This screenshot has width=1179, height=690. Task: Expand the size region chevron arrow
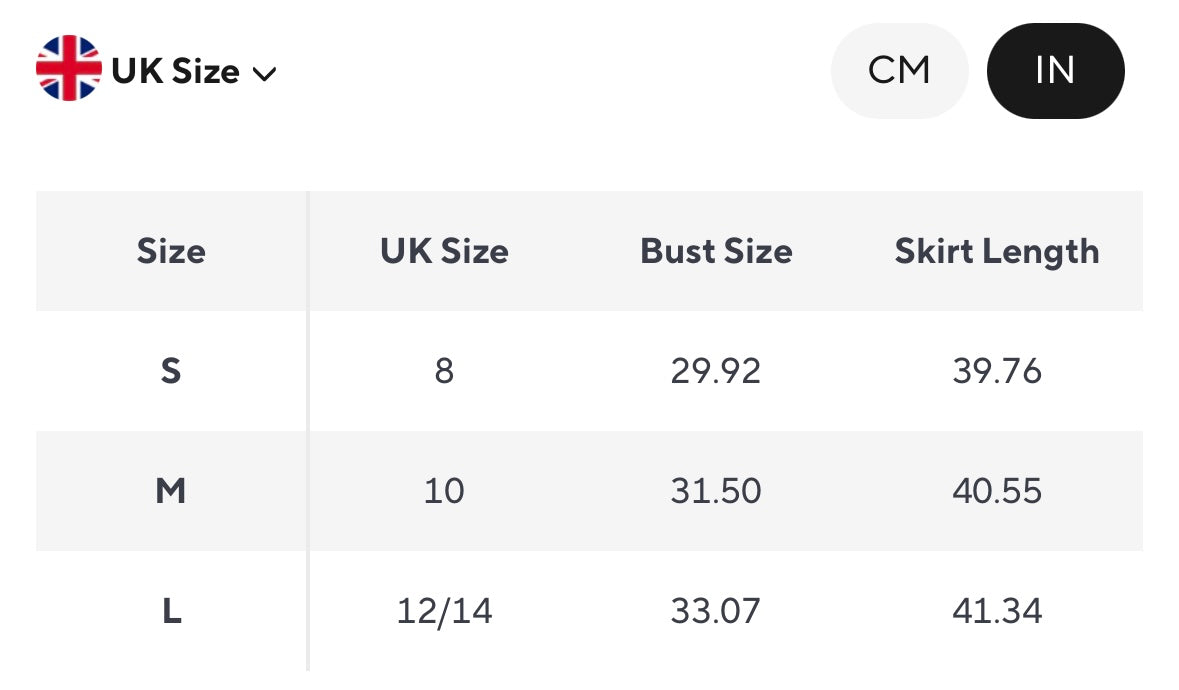[265, 74]
